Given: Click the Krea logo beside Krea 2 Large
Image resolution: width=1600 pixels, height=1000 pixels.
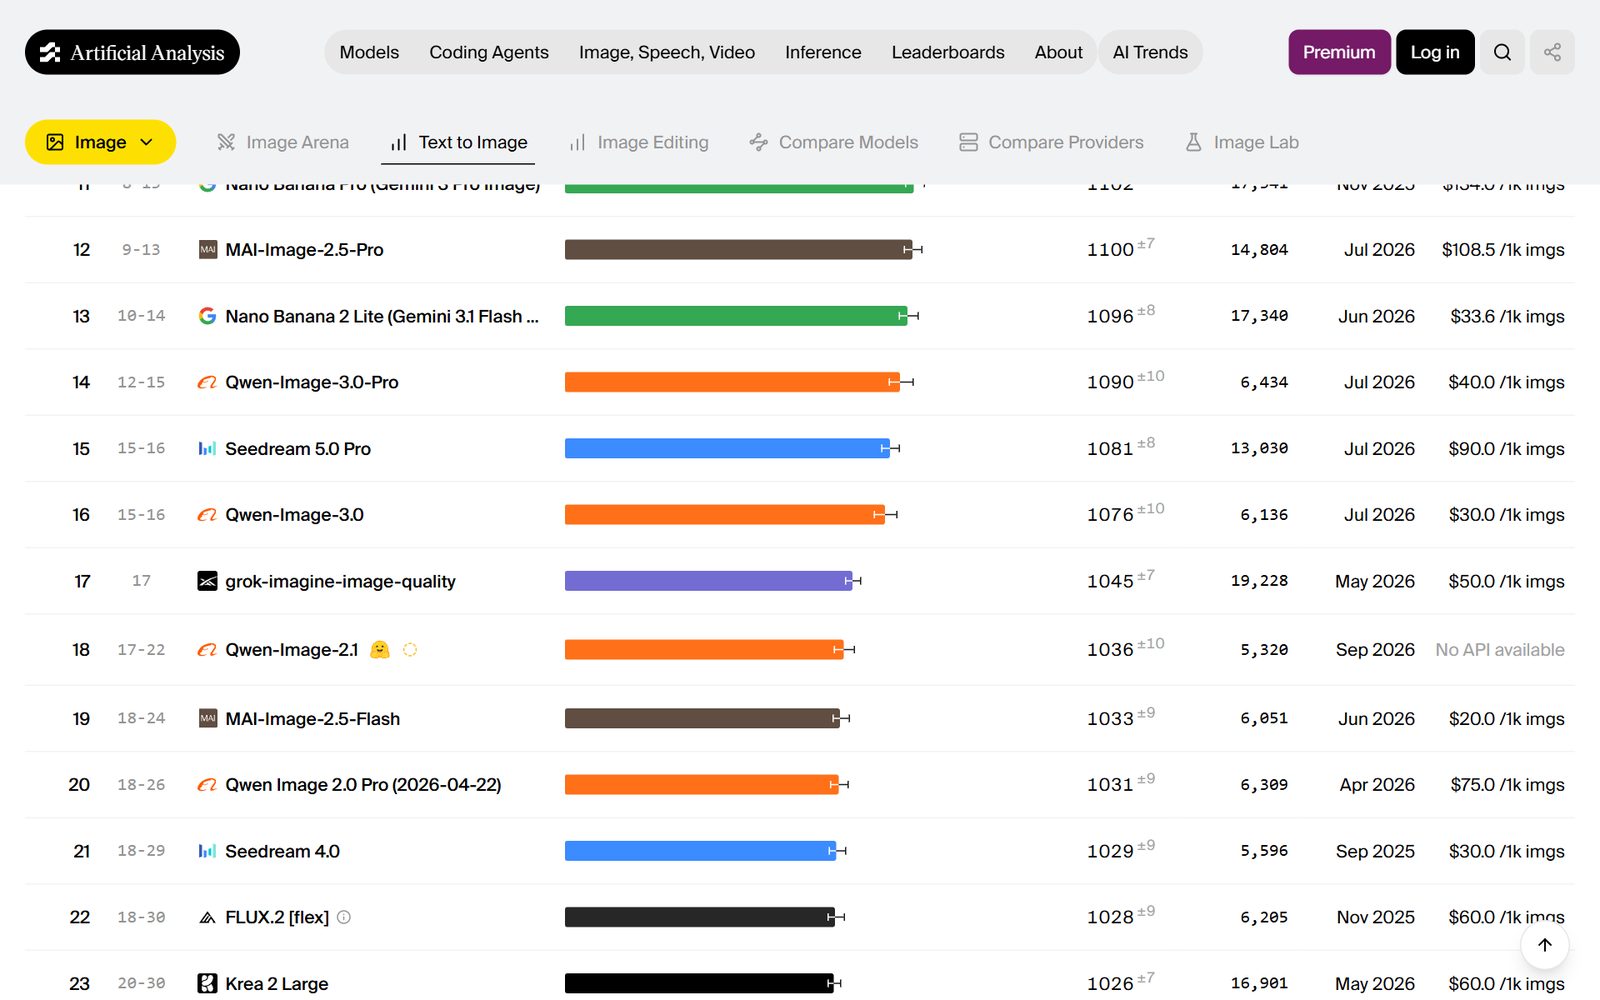Looking at the screenshot, I should (x=207, y=984).
